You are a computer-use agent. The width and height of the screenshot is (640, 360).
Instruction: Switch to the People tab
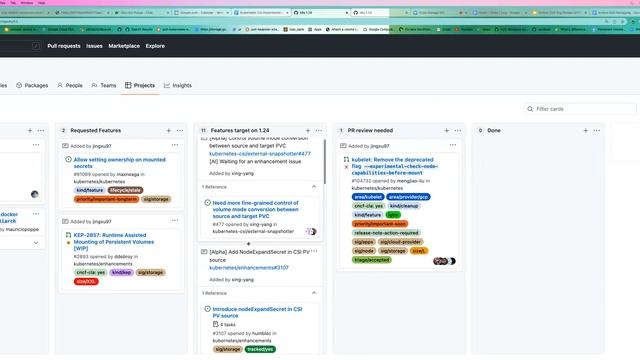tap(70, 85)
